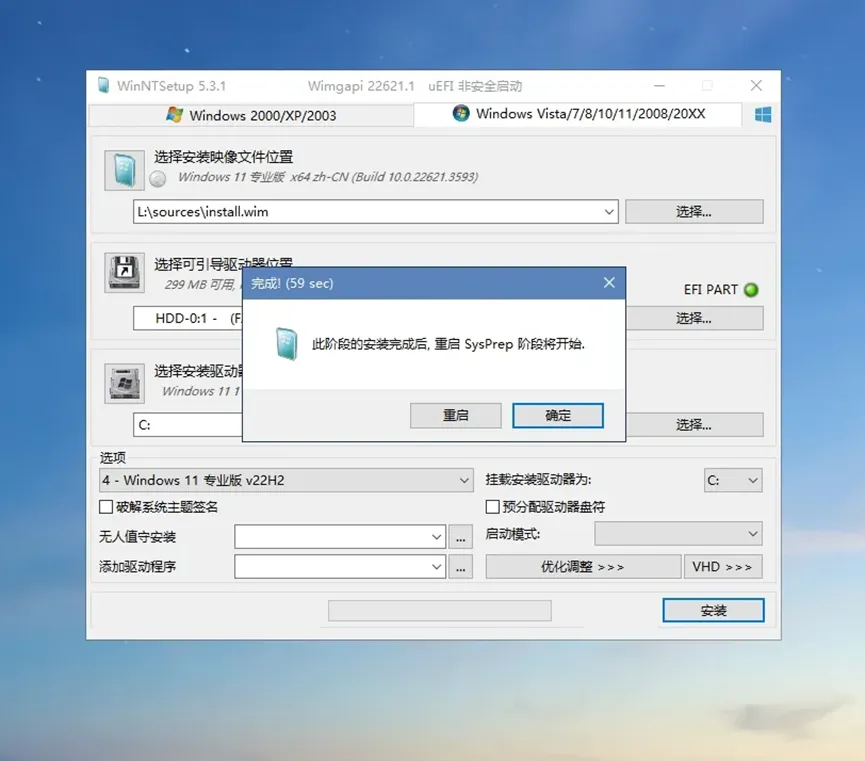
Task: Click the 安装 install button
Action: (712, 610)
